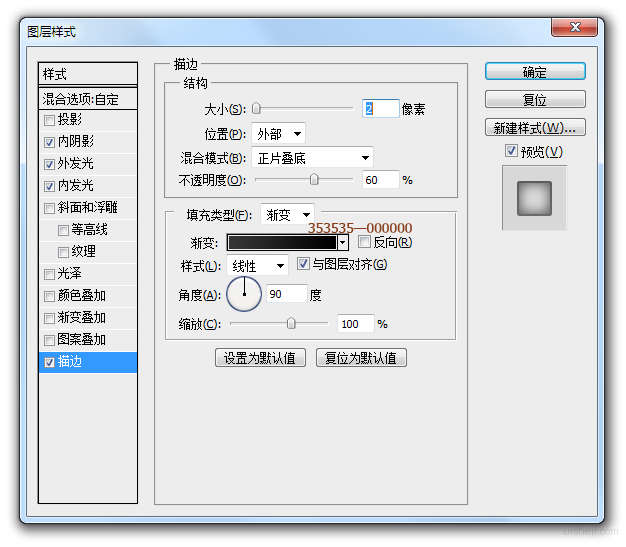
Task: Click the 复位为默认值 button
Action: [x=361, y=357]
